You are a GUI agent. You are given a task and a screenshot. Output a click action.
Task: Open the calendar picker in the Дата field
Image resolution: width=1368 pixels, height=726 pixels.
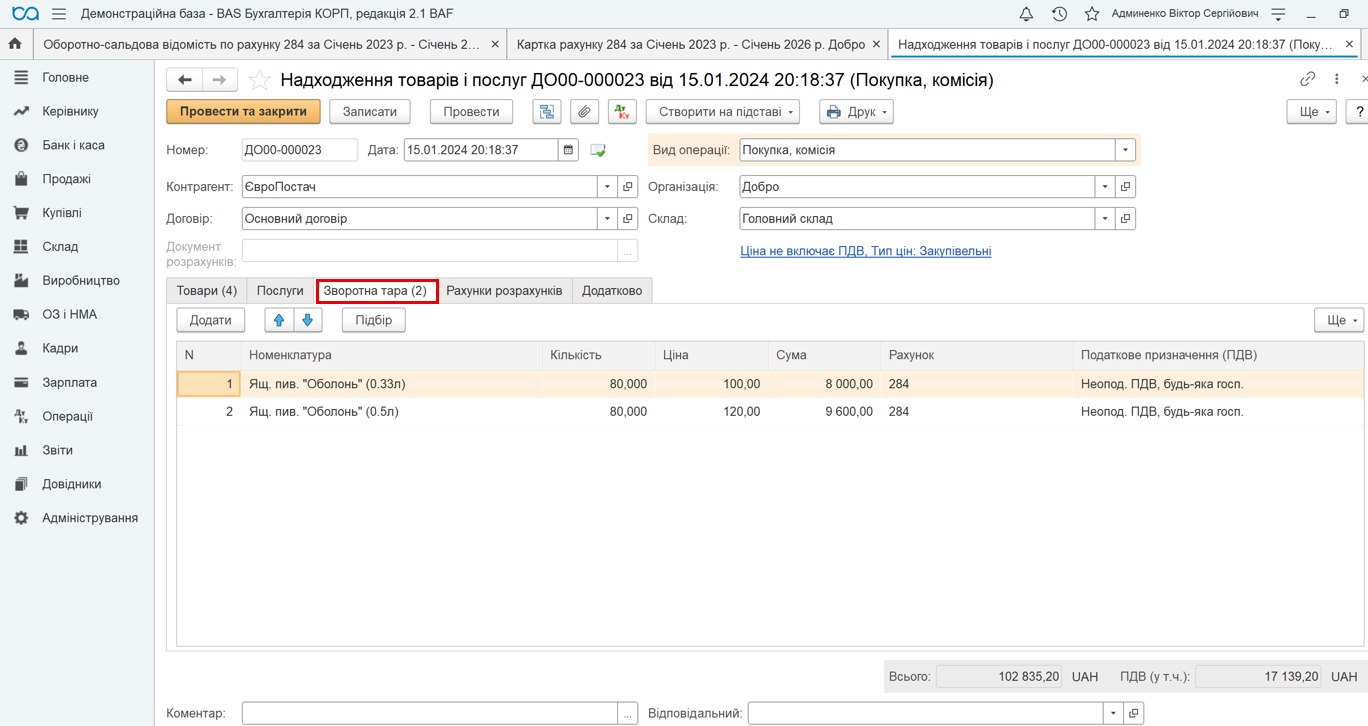(568, 150)
